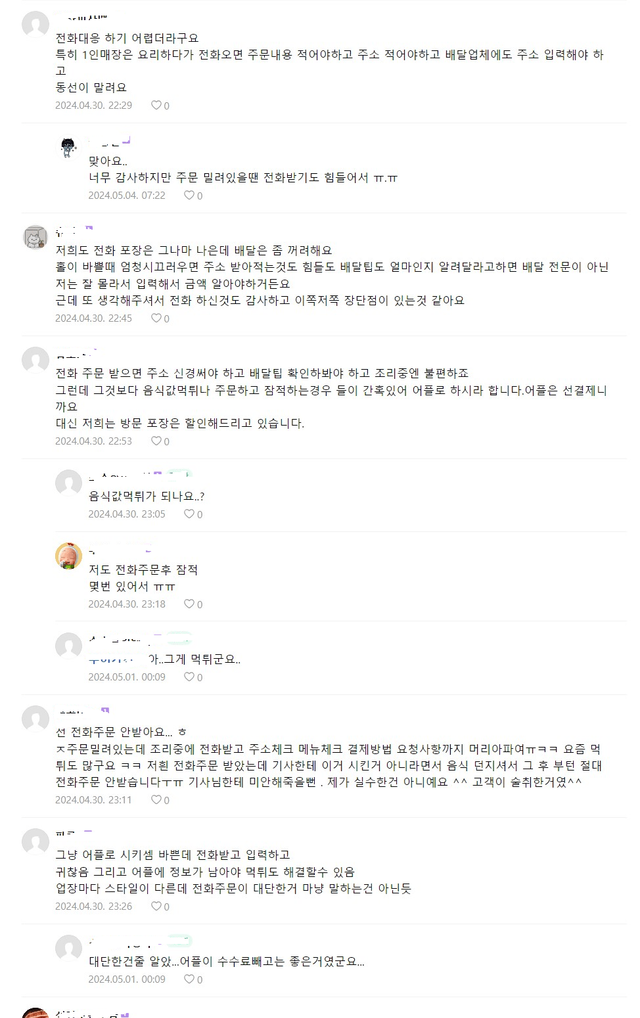Like the reply ending '그게 먹튀군요..'
The image size is (640, 1018).
pos(189,677)
